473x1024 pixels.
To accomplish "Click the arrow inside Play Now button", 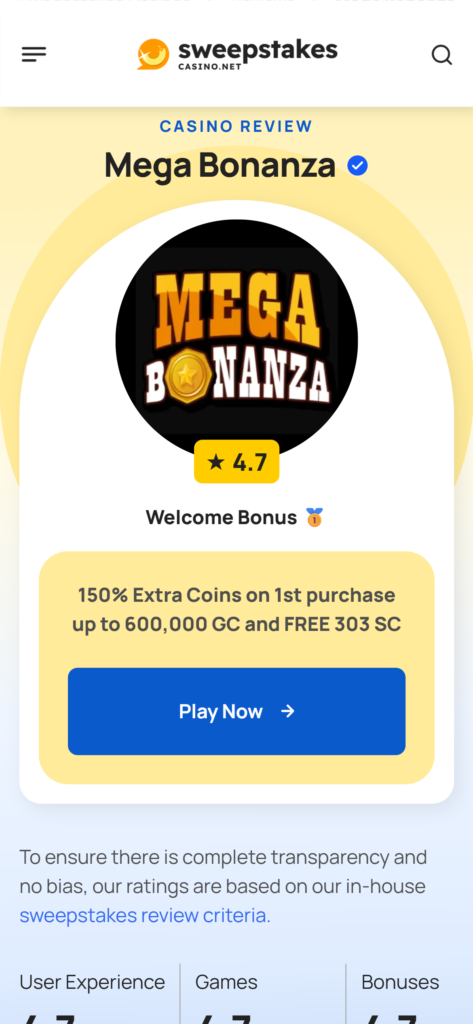I will coord(287,711).
